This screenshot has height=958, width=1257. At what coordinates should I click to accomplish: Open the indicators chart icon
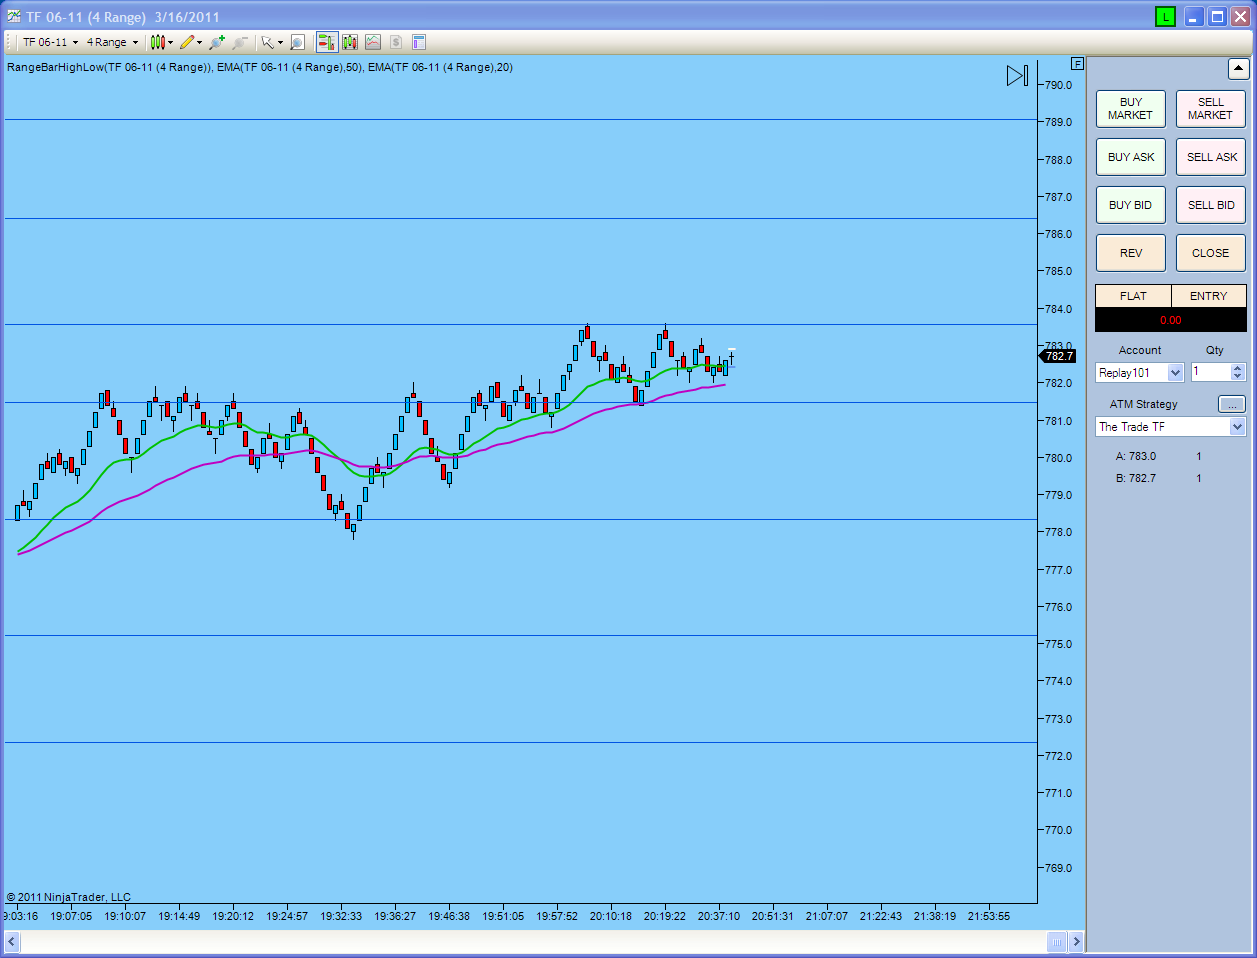coord(373,42)
